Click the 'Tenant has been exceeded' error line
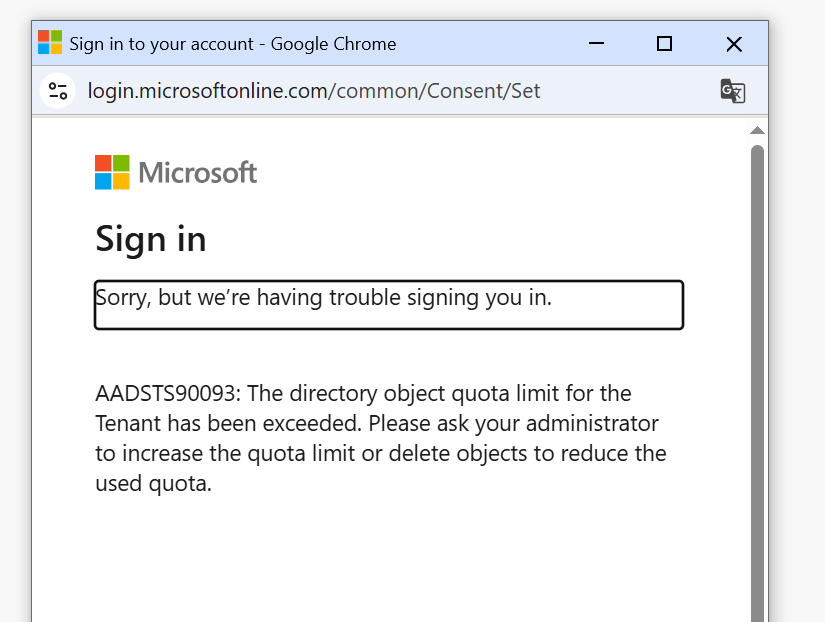Screen dimensions: 825x622 (x=377, y=424)
